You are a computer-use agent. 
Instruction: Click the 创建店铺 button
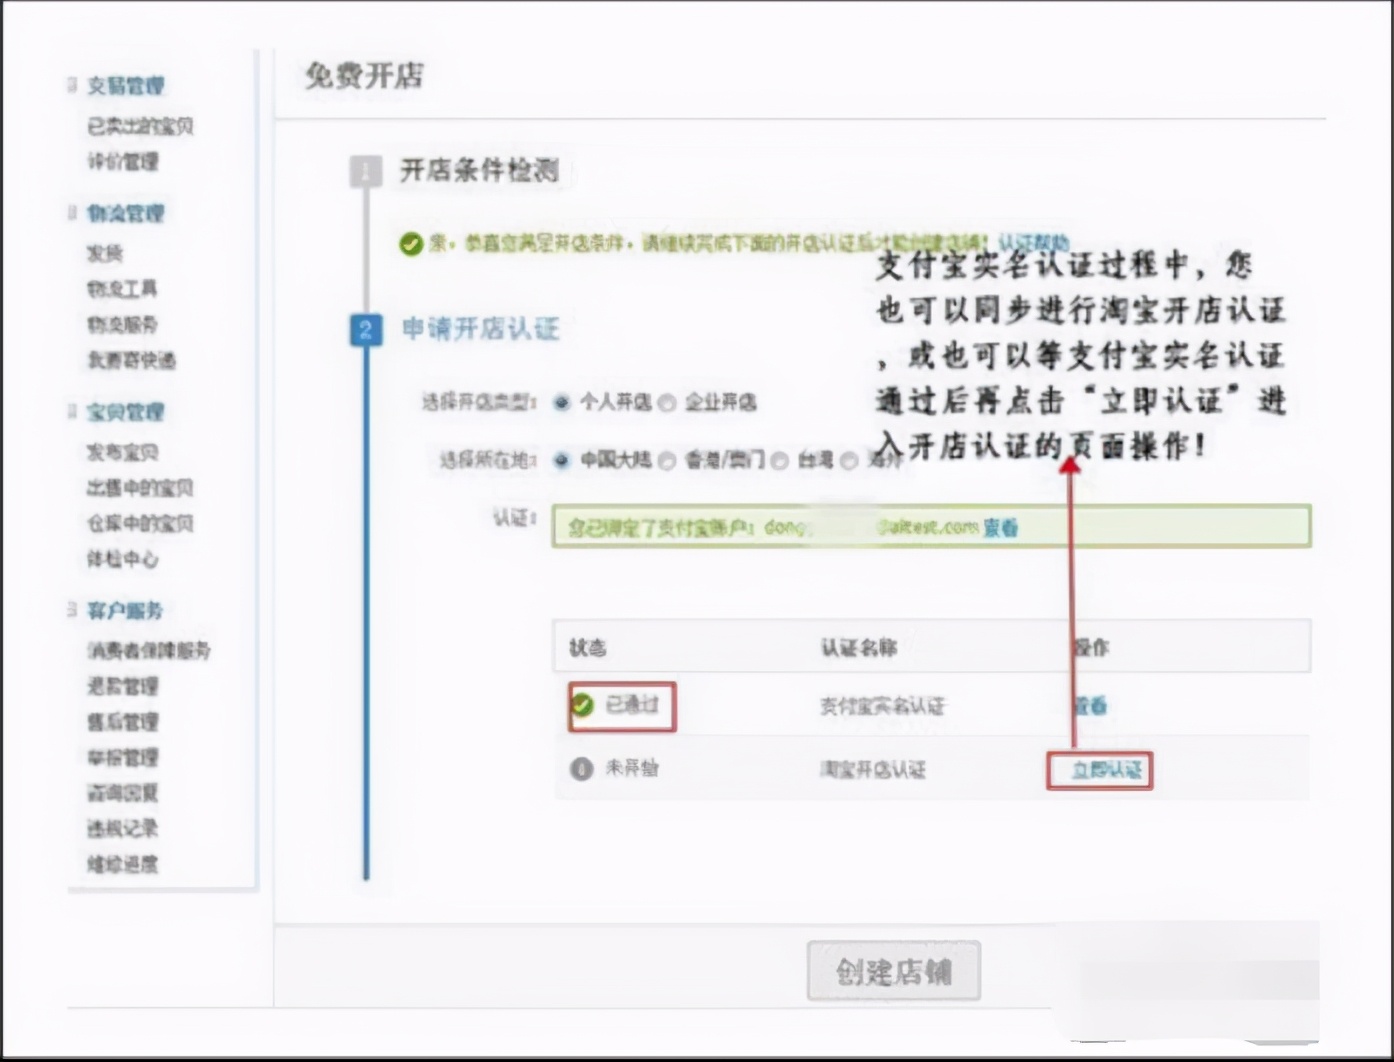893,970
